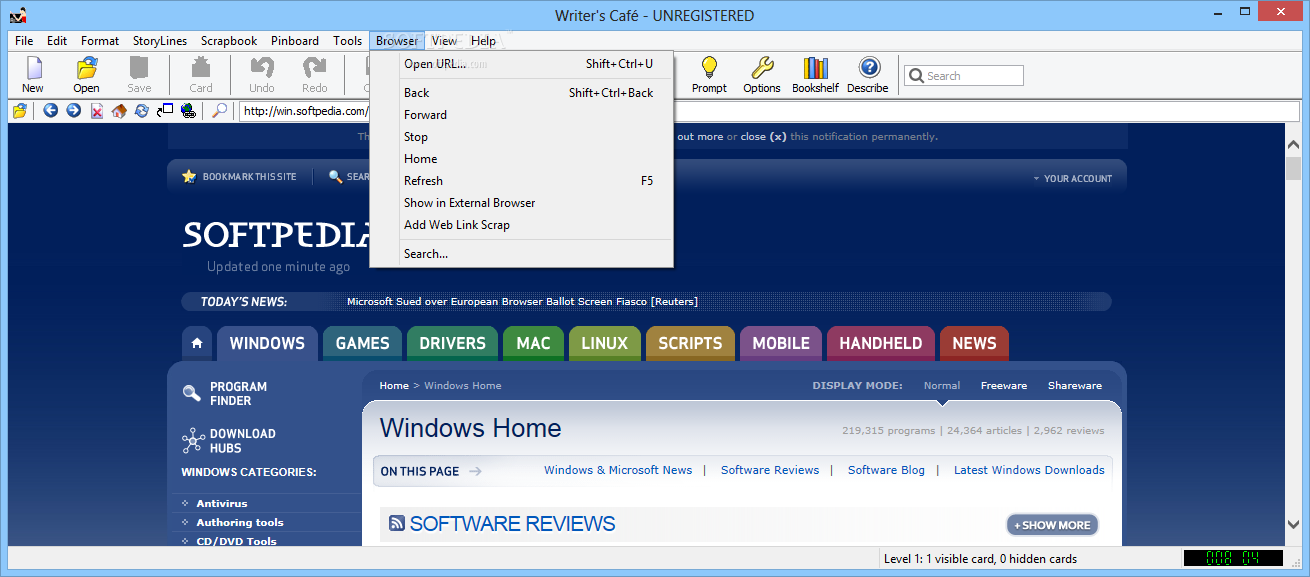This screenshot has width=1310, height=577.
Task: Go to the browser home house icon
Action: (120, 111)
